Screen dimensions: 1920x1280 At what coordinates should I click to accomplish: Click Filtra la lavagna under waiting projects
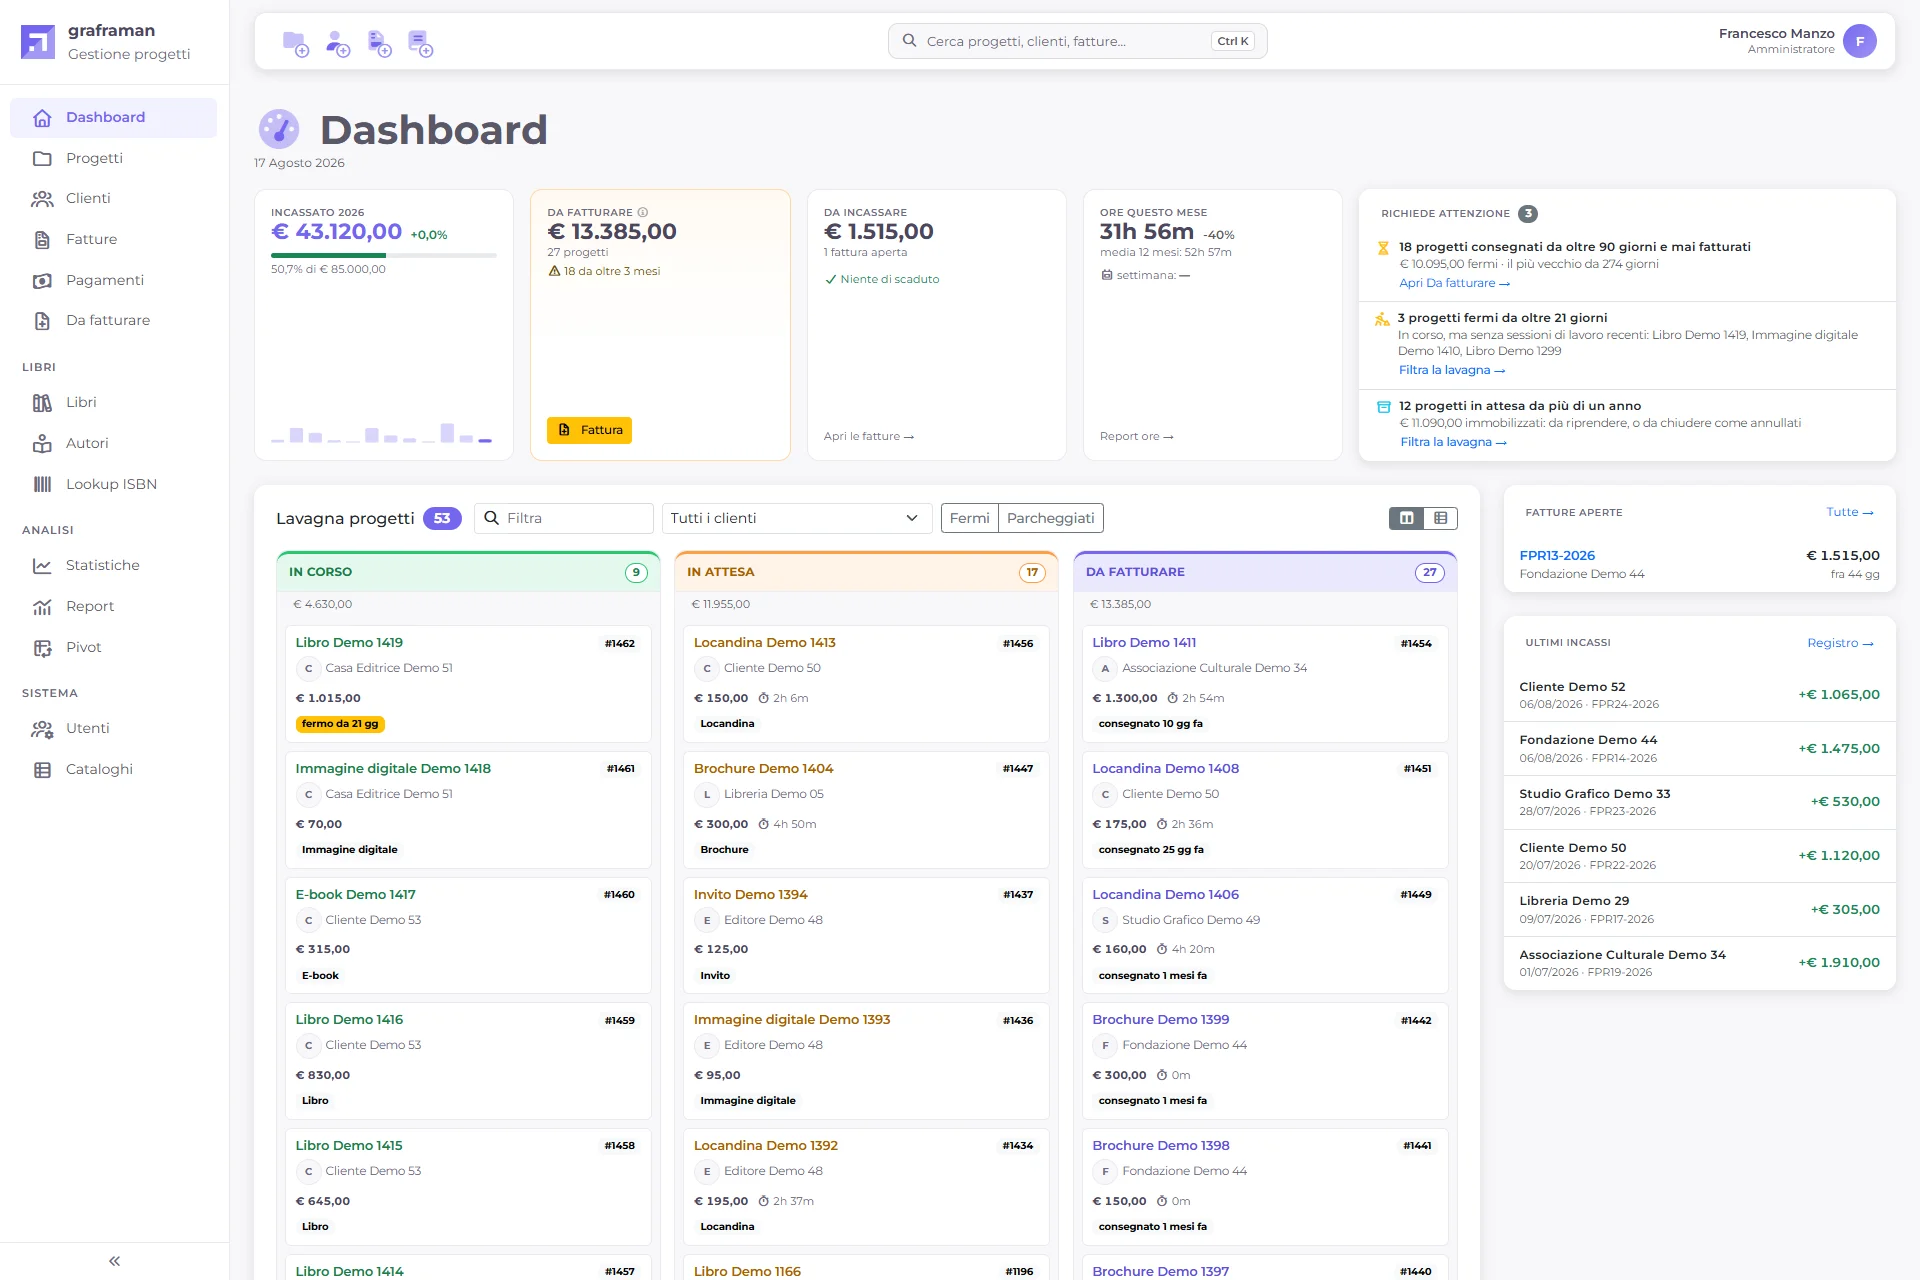1453,443
